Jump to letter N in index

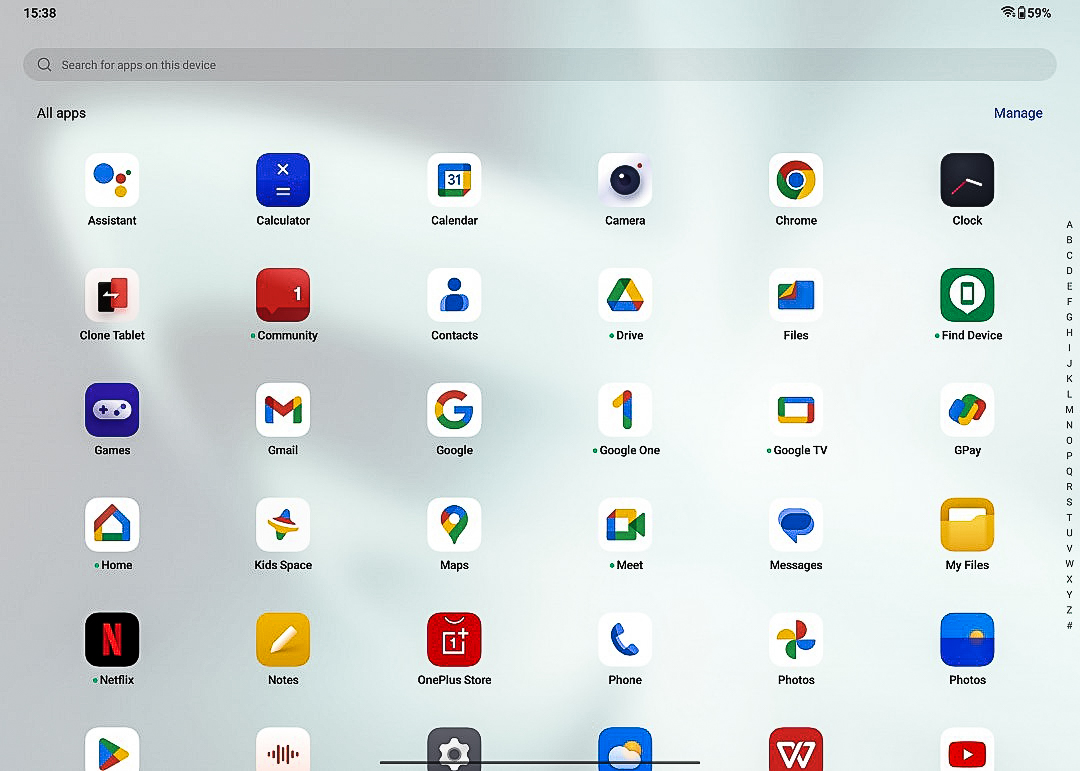[x=1069, y=425]
